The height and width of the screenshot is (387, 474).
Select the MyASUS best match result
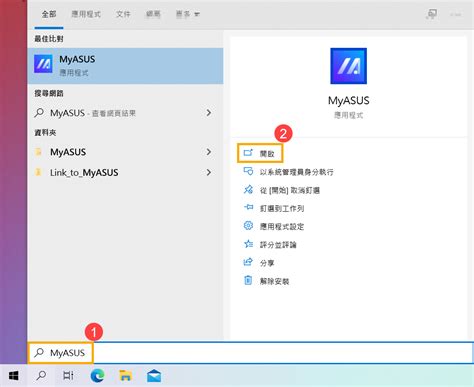(125, 66)
